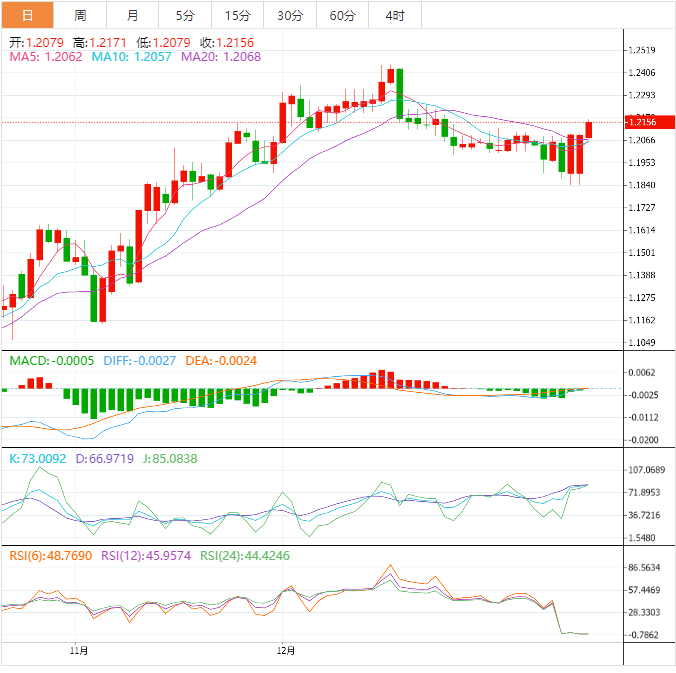Click the 1.1049 price axis label
The height and width of the screenshot is (673, 676).
click(x=642, y=343)
